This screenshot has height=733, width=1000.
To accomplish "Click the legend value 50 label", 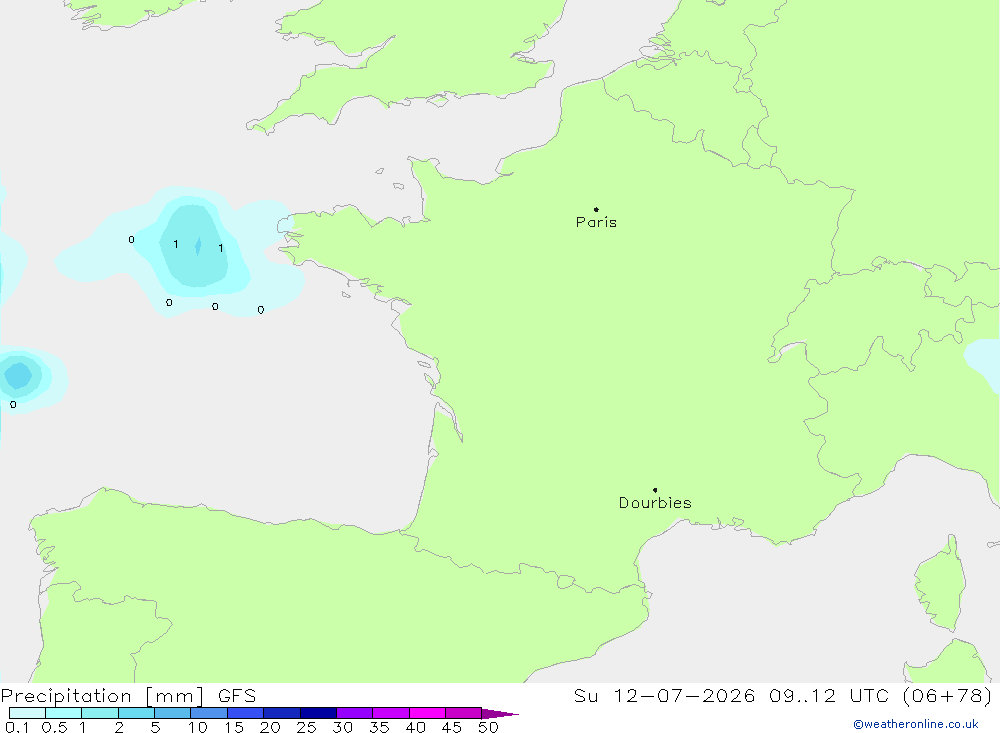I will pos(488,727).
